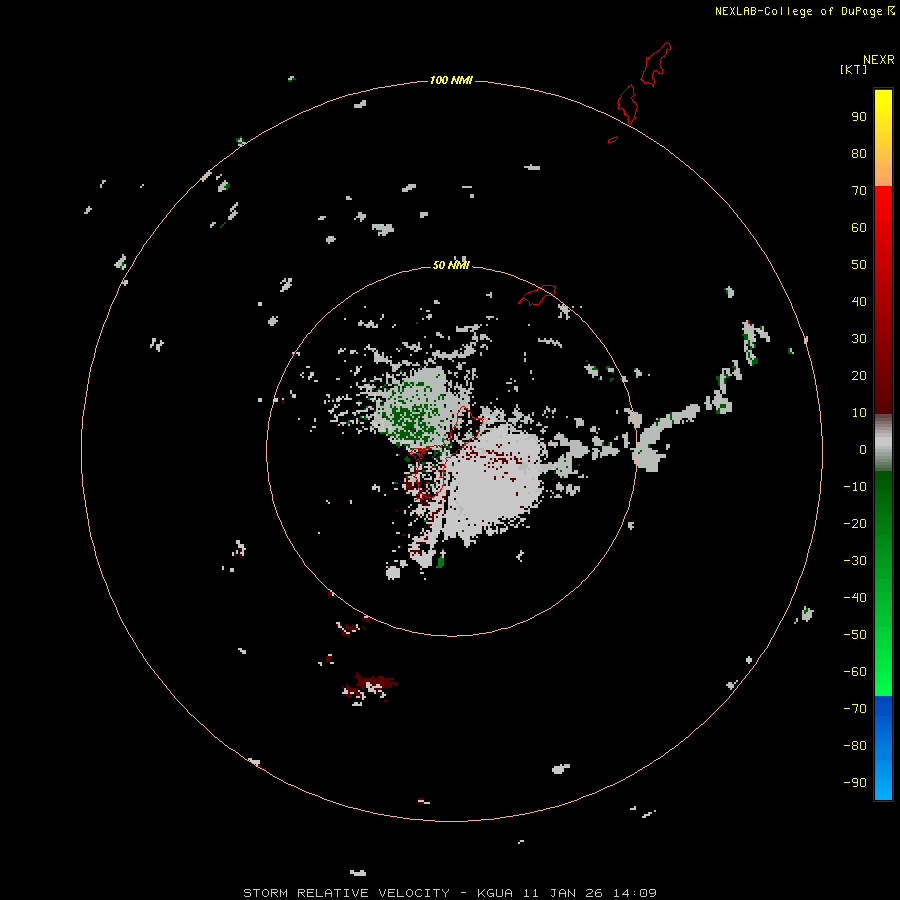Click the -40 value on velocity scale
This screenshot has width=900, height=900.
pos(855,598)
